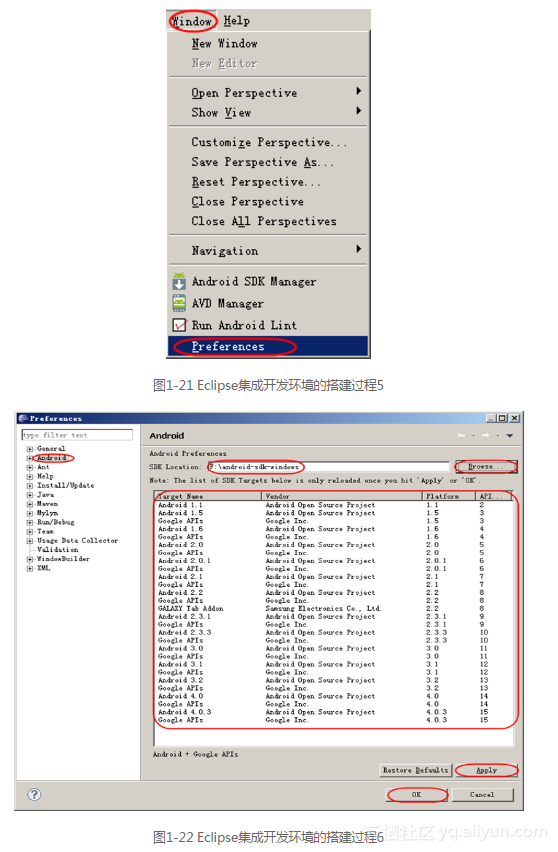Expand the Install/Update tree node
This screenshot has height=852, width=558.
[x=30, y=486]
